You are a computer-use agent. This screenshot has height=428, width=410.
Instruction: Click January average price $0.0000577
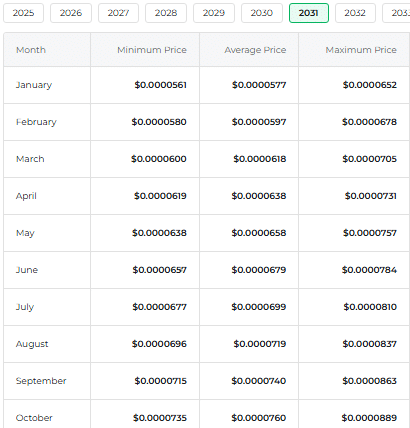pos(259,85)
